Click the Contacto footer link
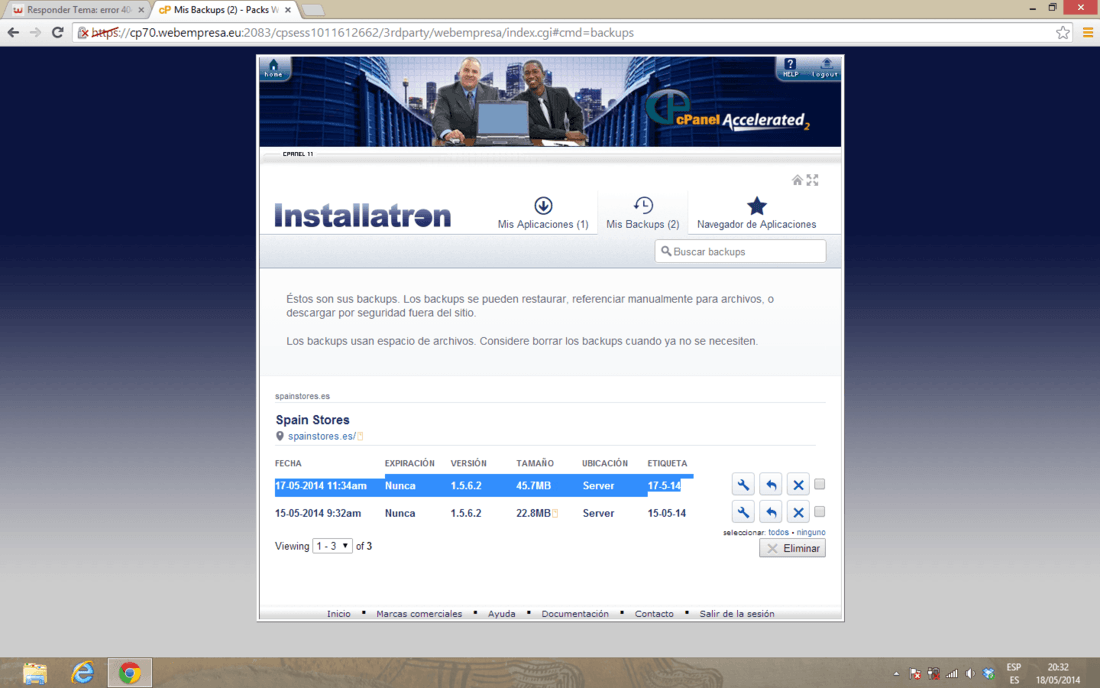The image size is (1100, 688). (654, 614)
